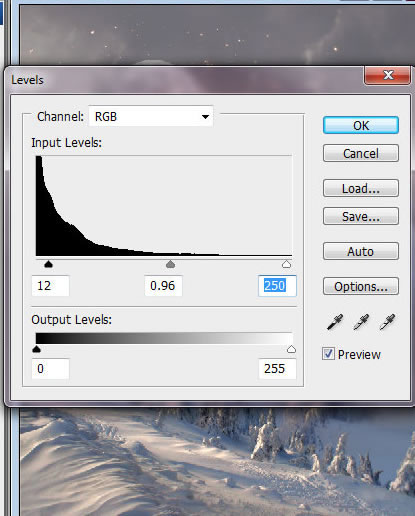The height and width of the screenshot is (516, 415).
Task: Click the Output Levels label
Action: (71, 320)
